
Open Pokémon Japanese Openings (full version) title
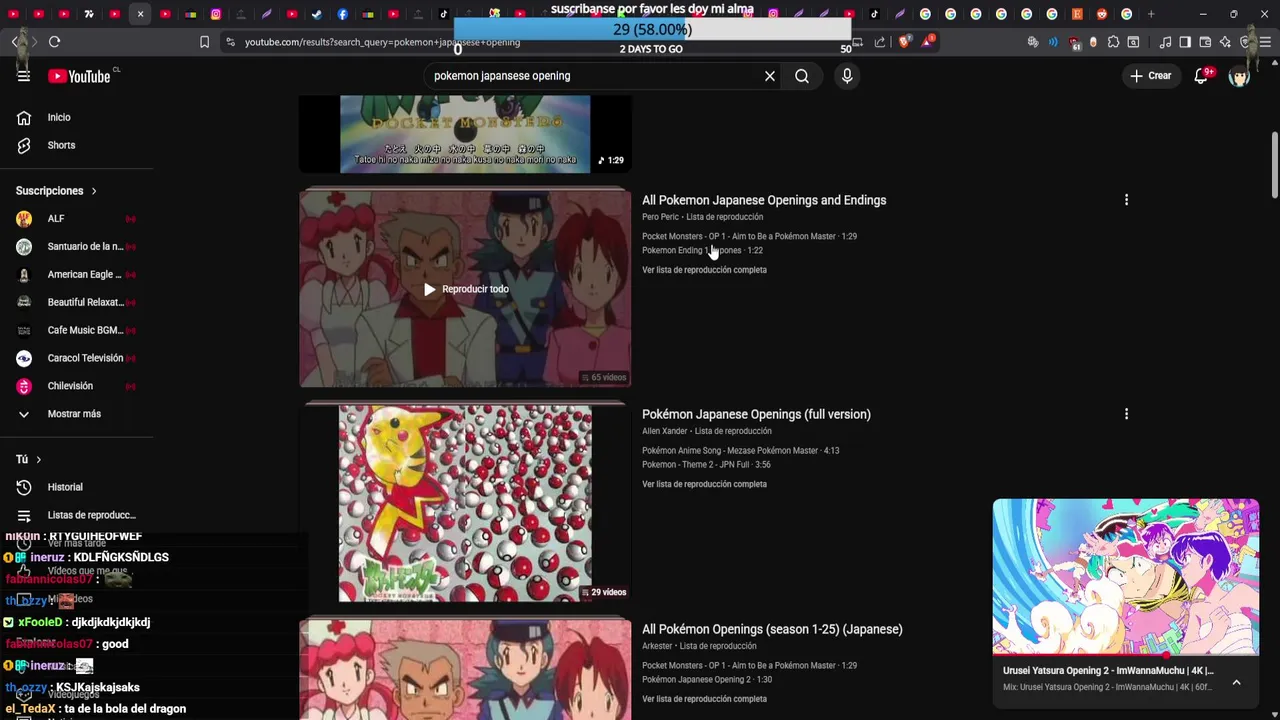756,414
